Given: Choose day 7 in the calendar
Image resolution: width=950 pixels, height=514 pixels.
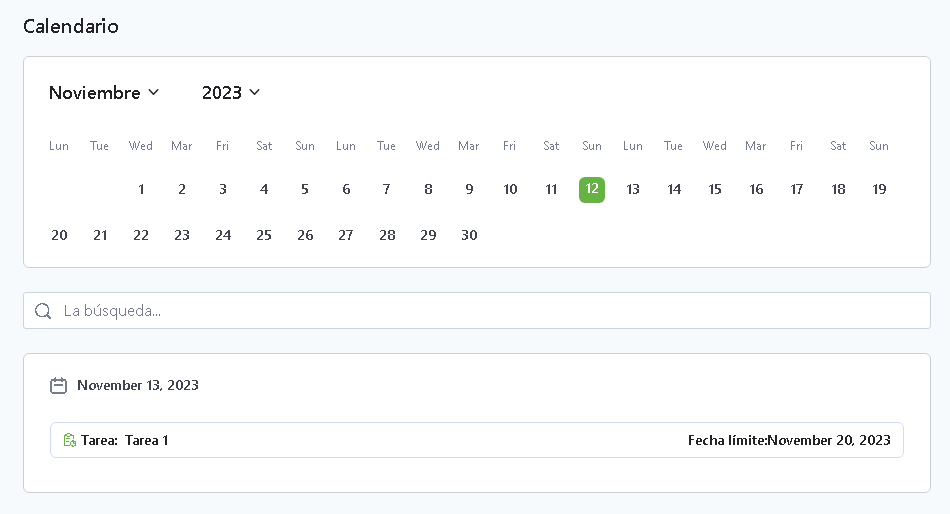Looking at the screenshot, I should pyautogui.click(x=387, y=189).
